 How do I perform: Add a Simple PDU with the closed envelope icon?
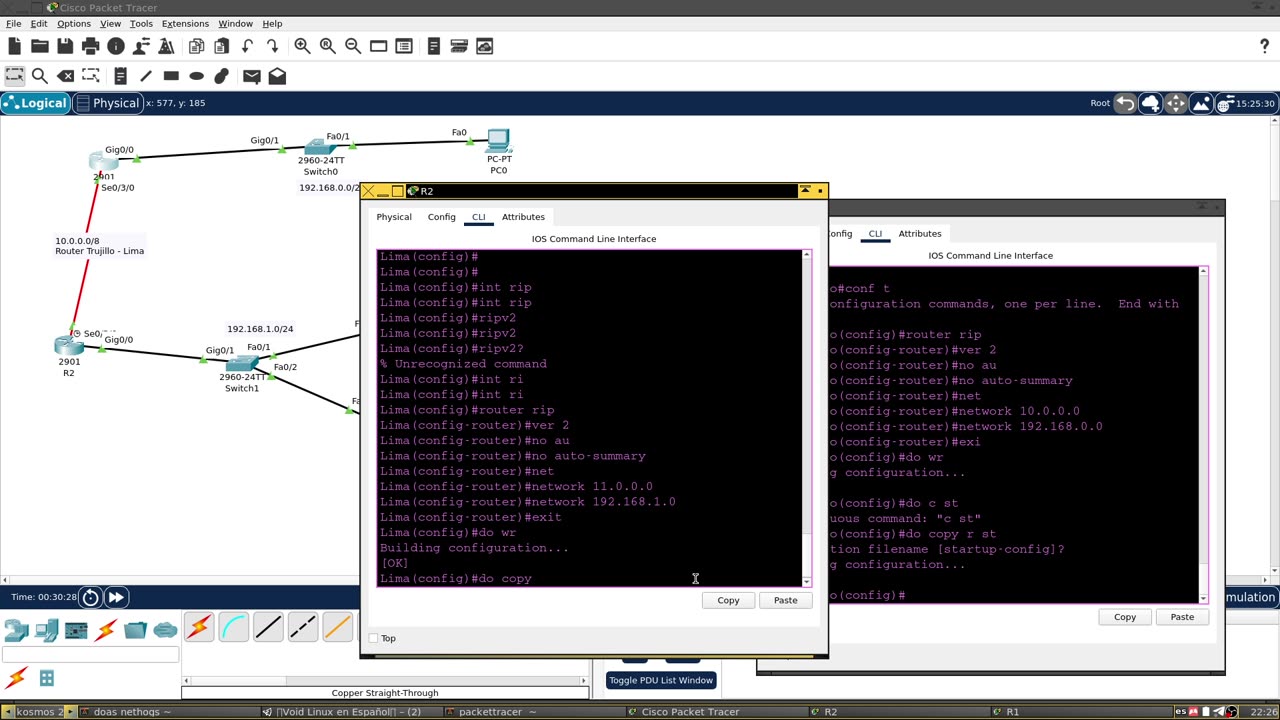(x=251, y=76)
